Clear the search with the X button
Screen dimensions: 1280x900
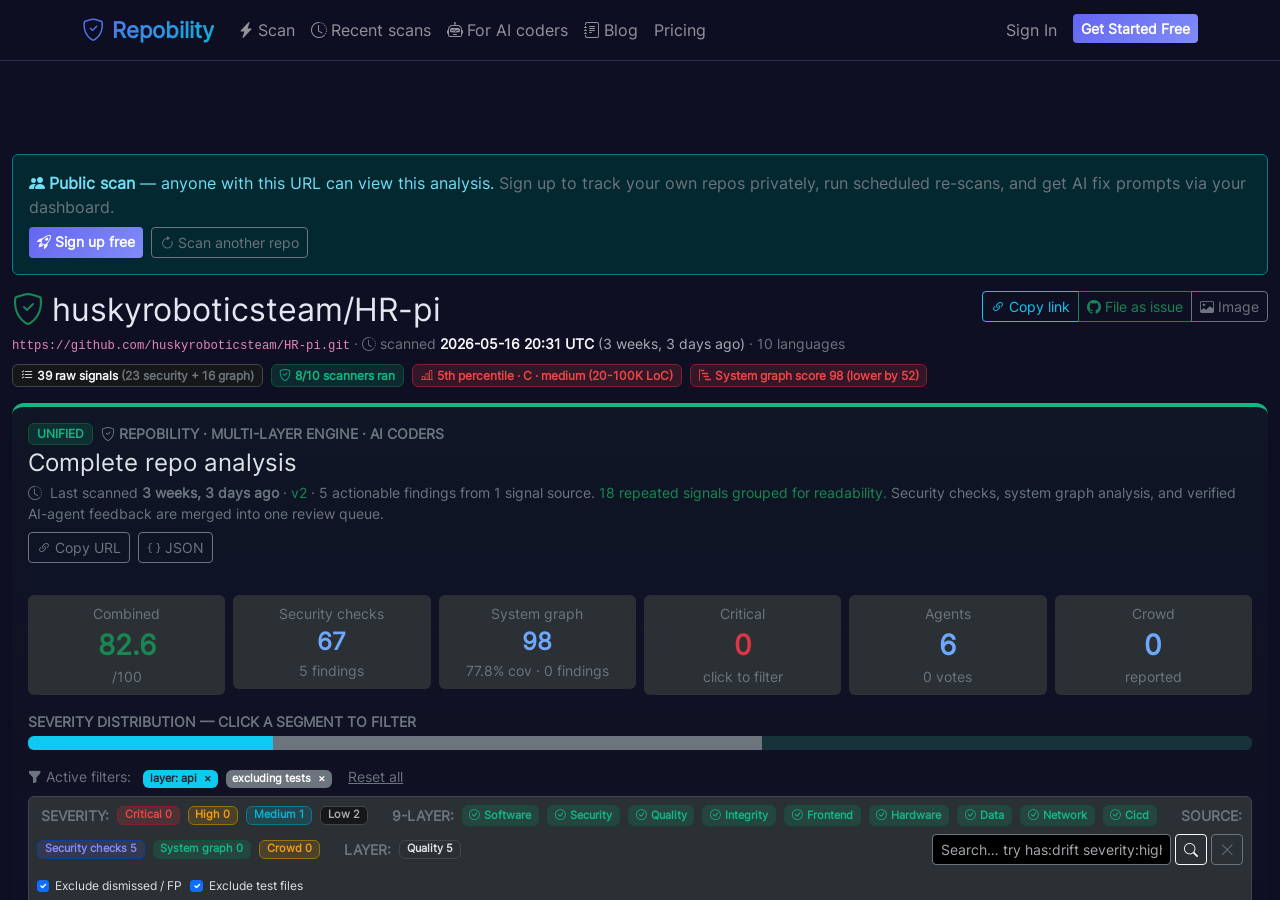1227,849
